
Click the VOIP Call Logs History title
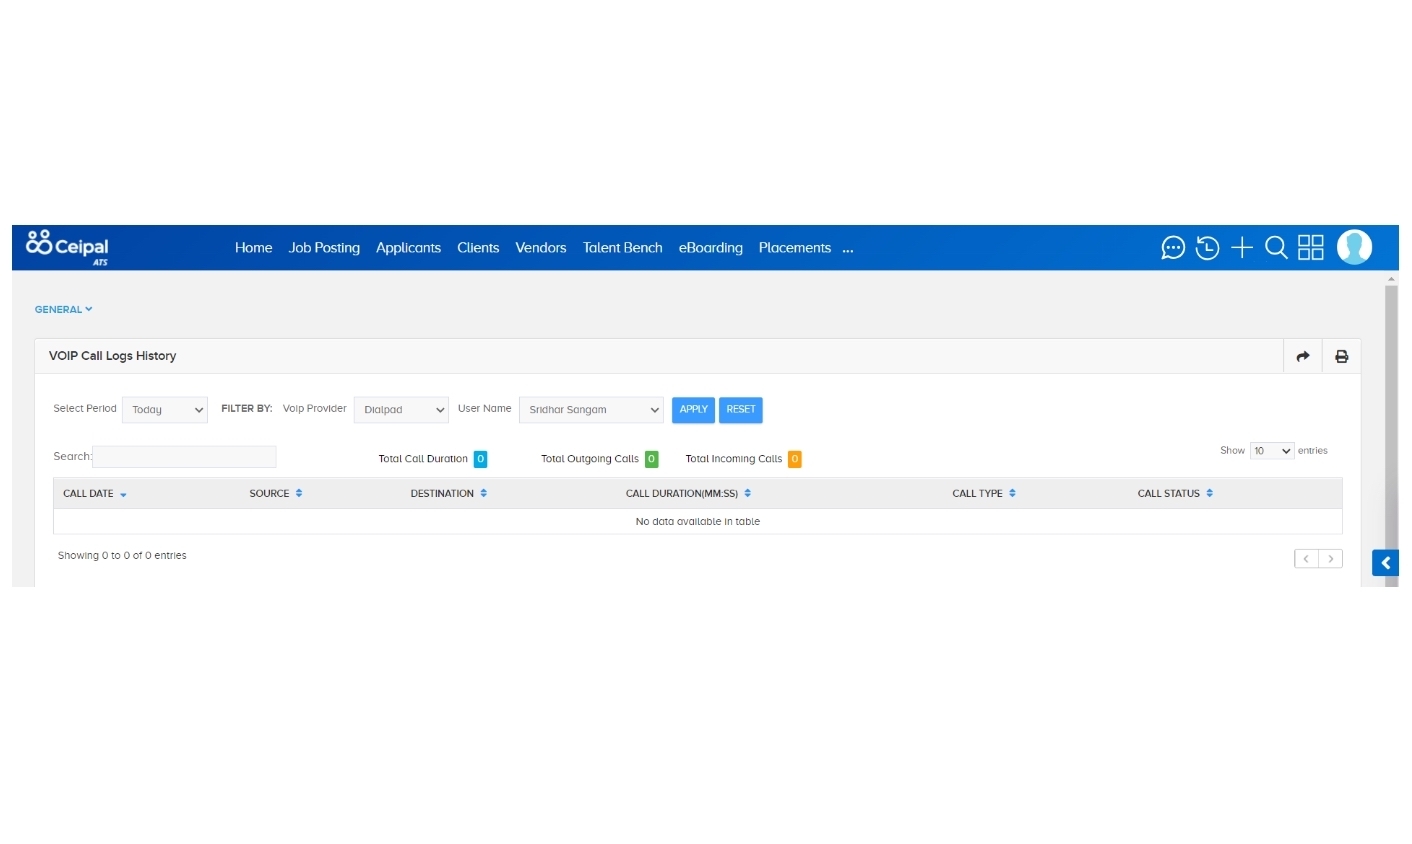112,356
